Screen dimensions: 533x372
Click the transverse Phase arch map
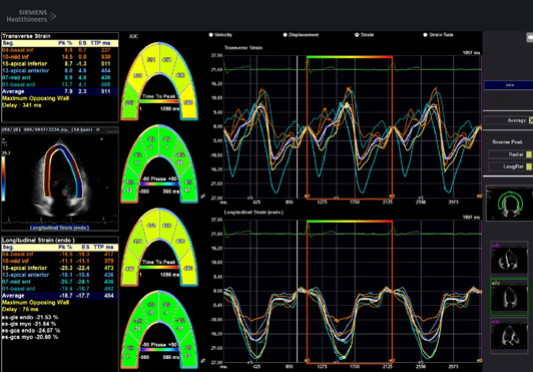click(x=159, y=164)
